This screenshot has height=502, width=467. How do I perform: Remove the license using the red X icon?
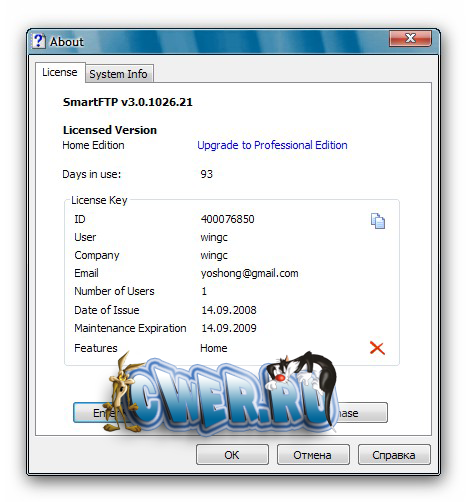377,348
